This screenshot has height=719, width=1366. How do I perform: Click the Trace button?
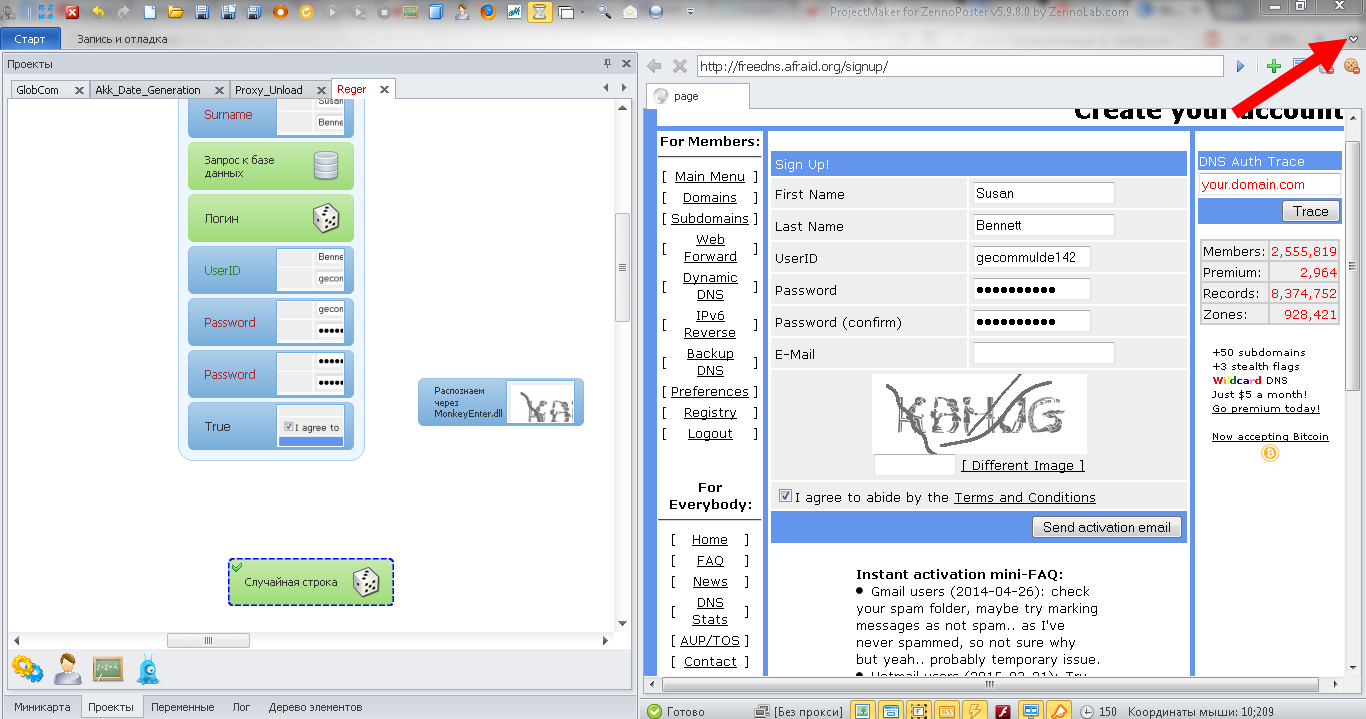(x=1310, y=211)
